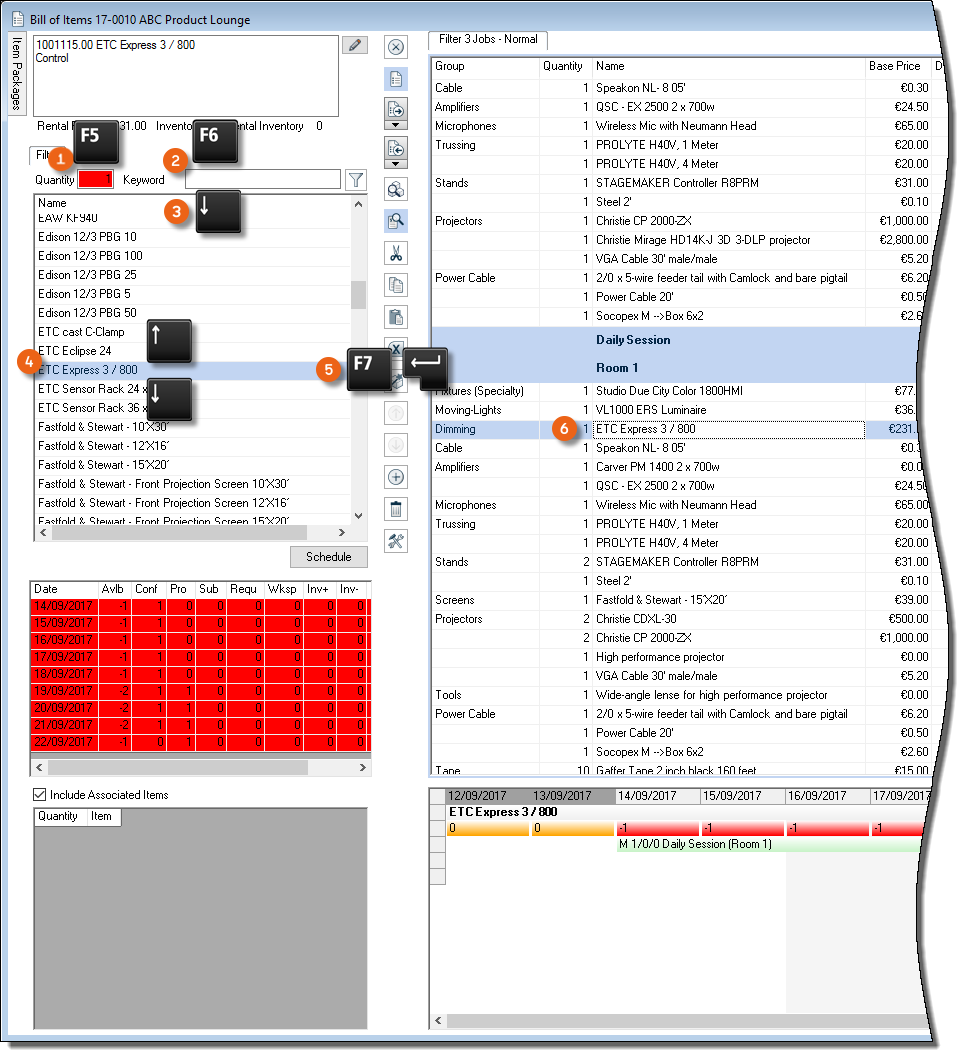Image resolution: width=965 pixels, height=1057 pixels.
Task: Click the magnifier search document icon
Action: [x=395, y=221]
